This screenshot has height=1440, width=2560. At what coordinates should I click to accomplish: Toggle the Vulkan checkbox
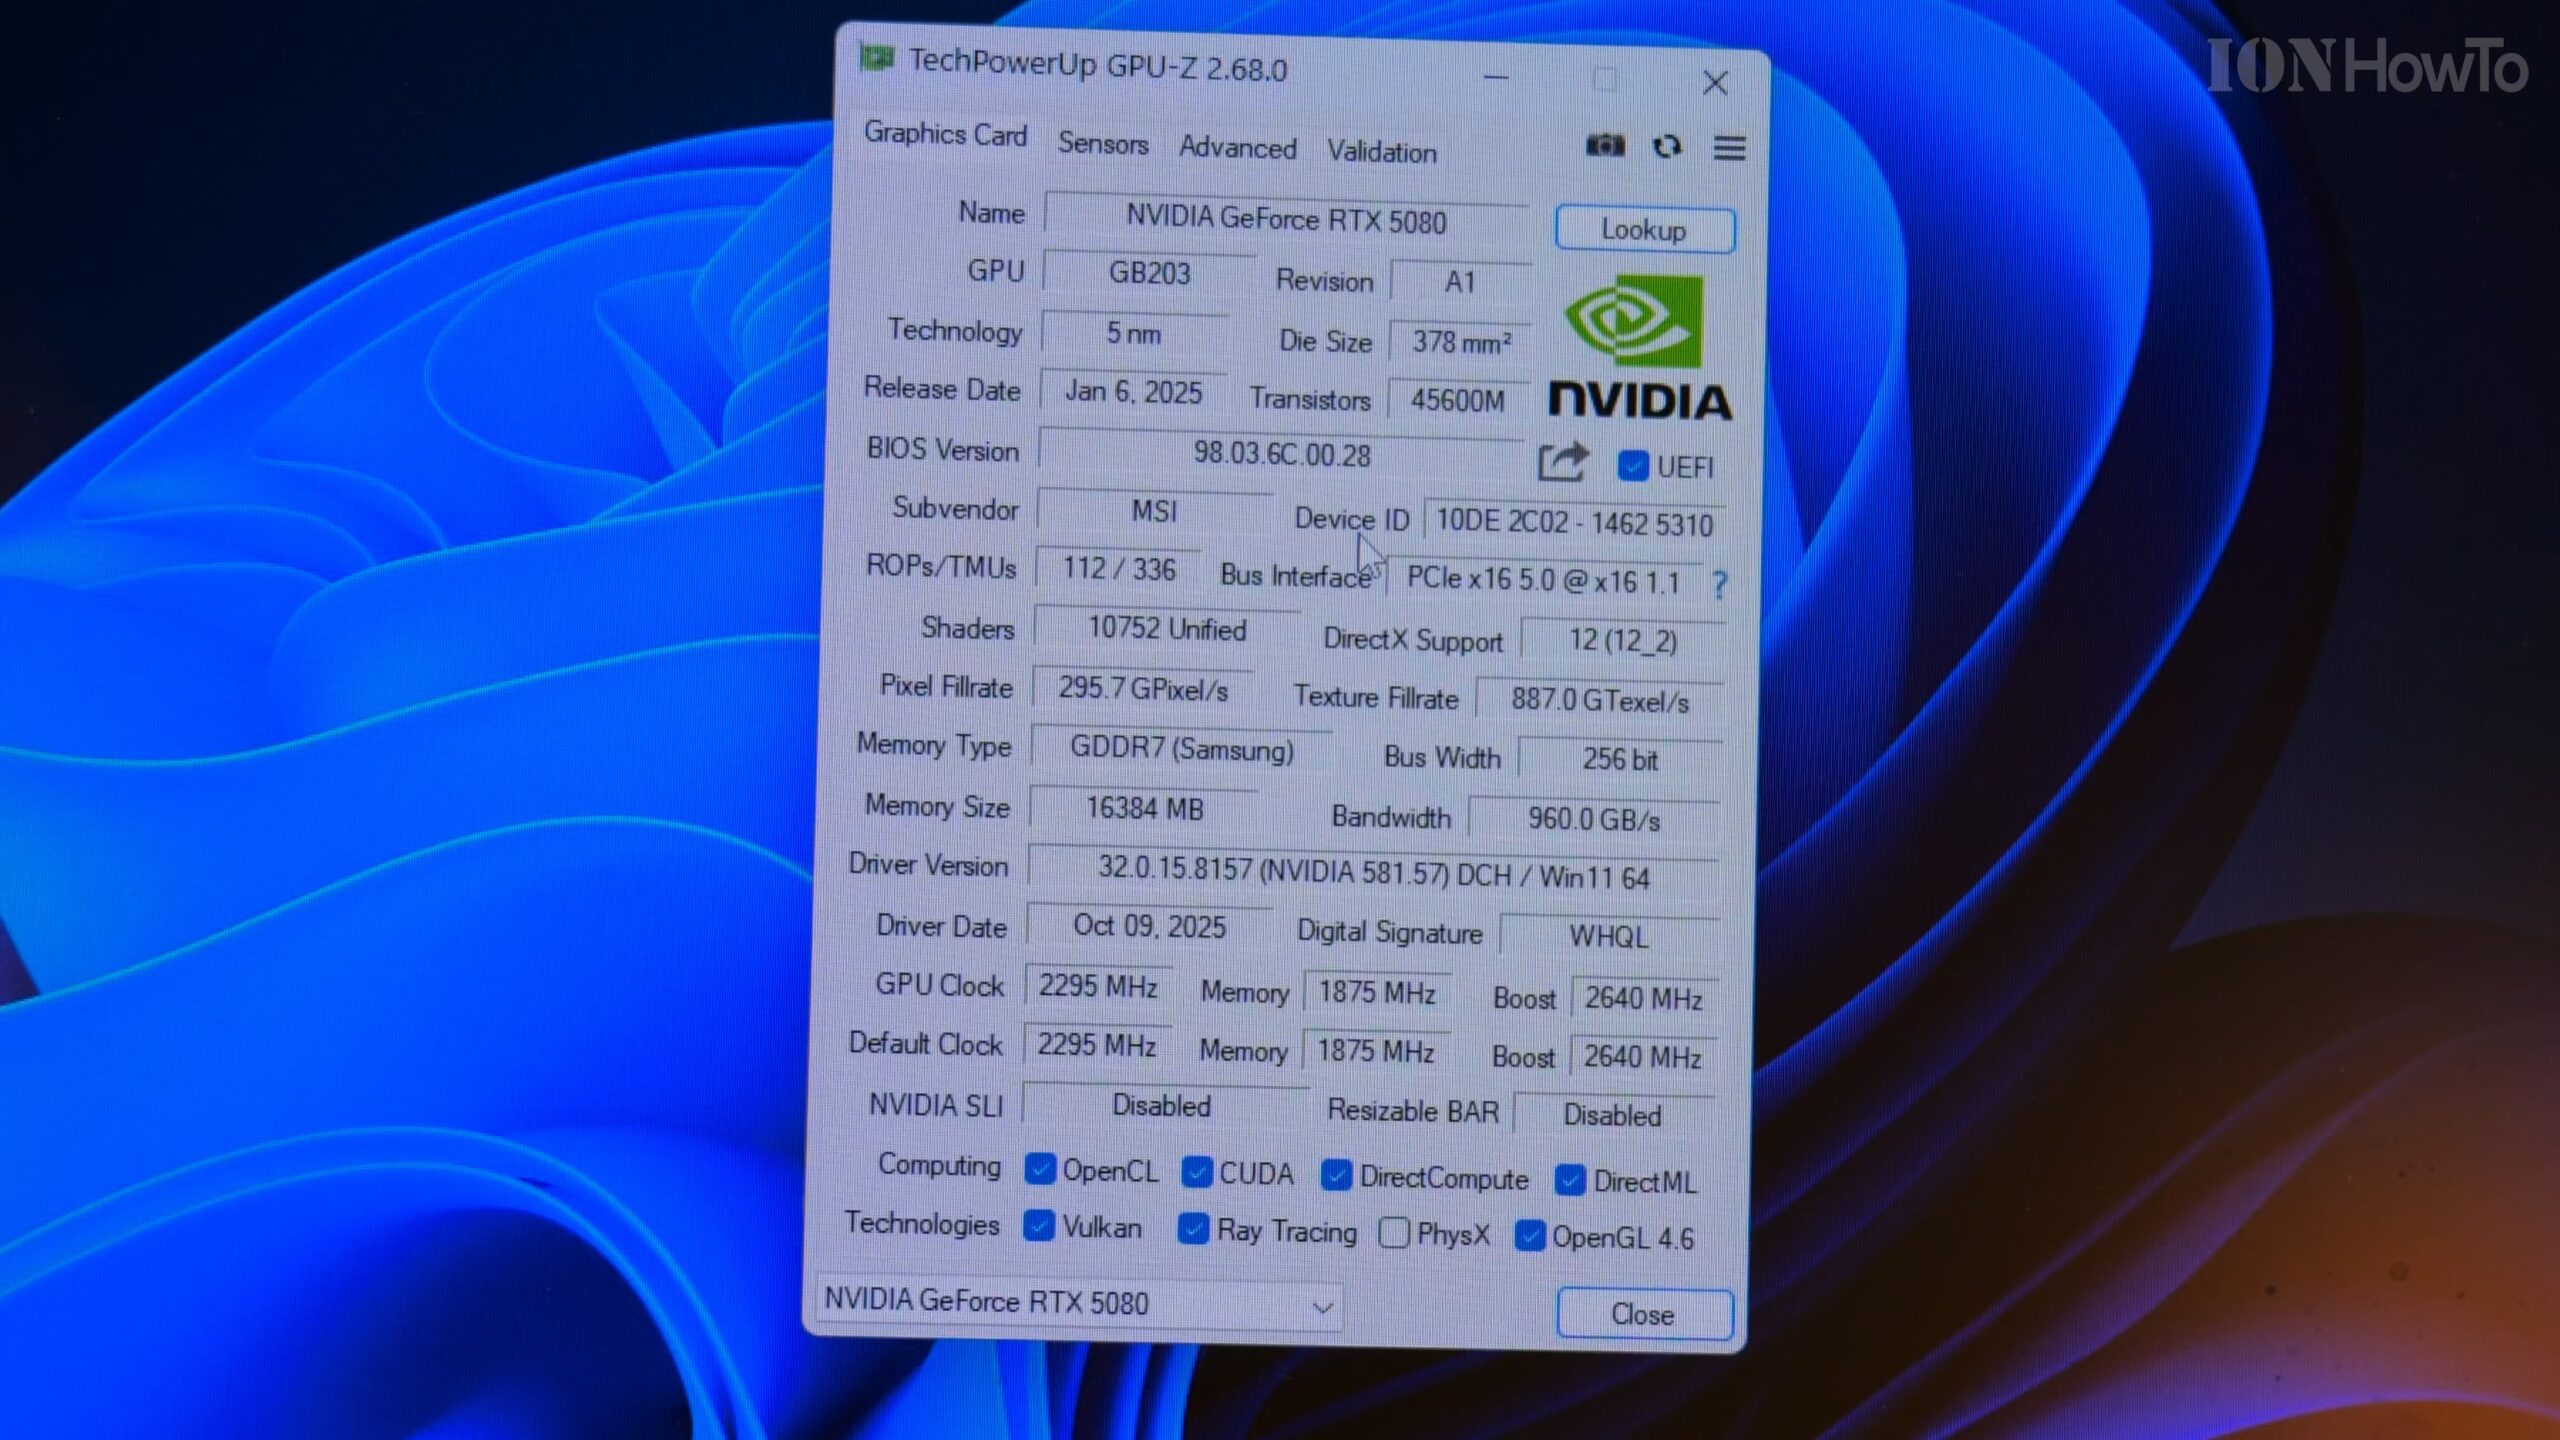pyautogui.click(x=1039, y=1225)
